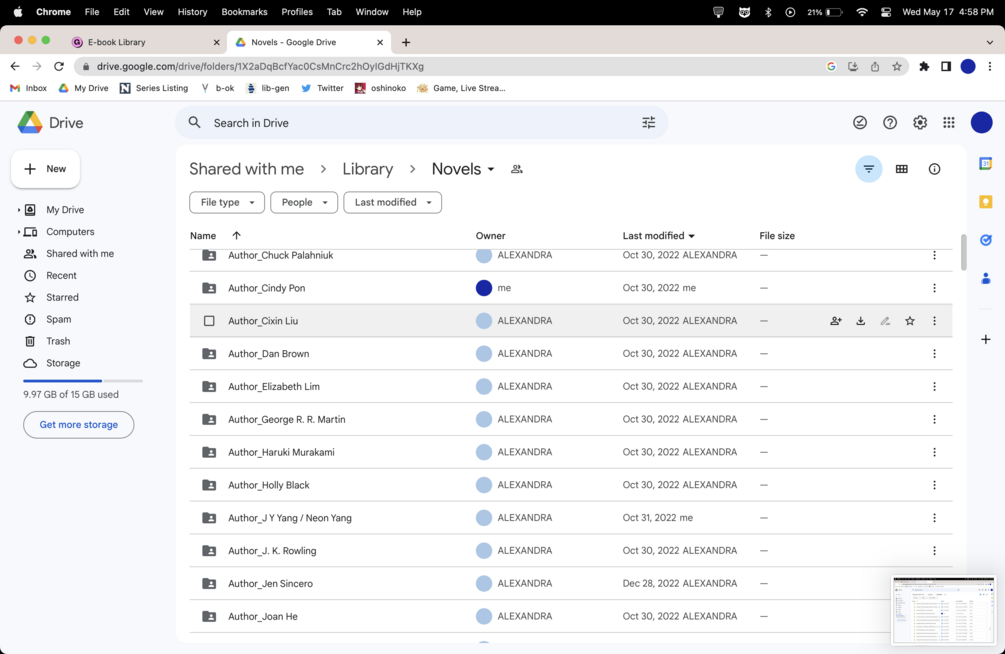Click the share icon on Author_Cixin Liu row
Image resolution: width=1005 pixels, height=654 pixels.
[836, 321]
